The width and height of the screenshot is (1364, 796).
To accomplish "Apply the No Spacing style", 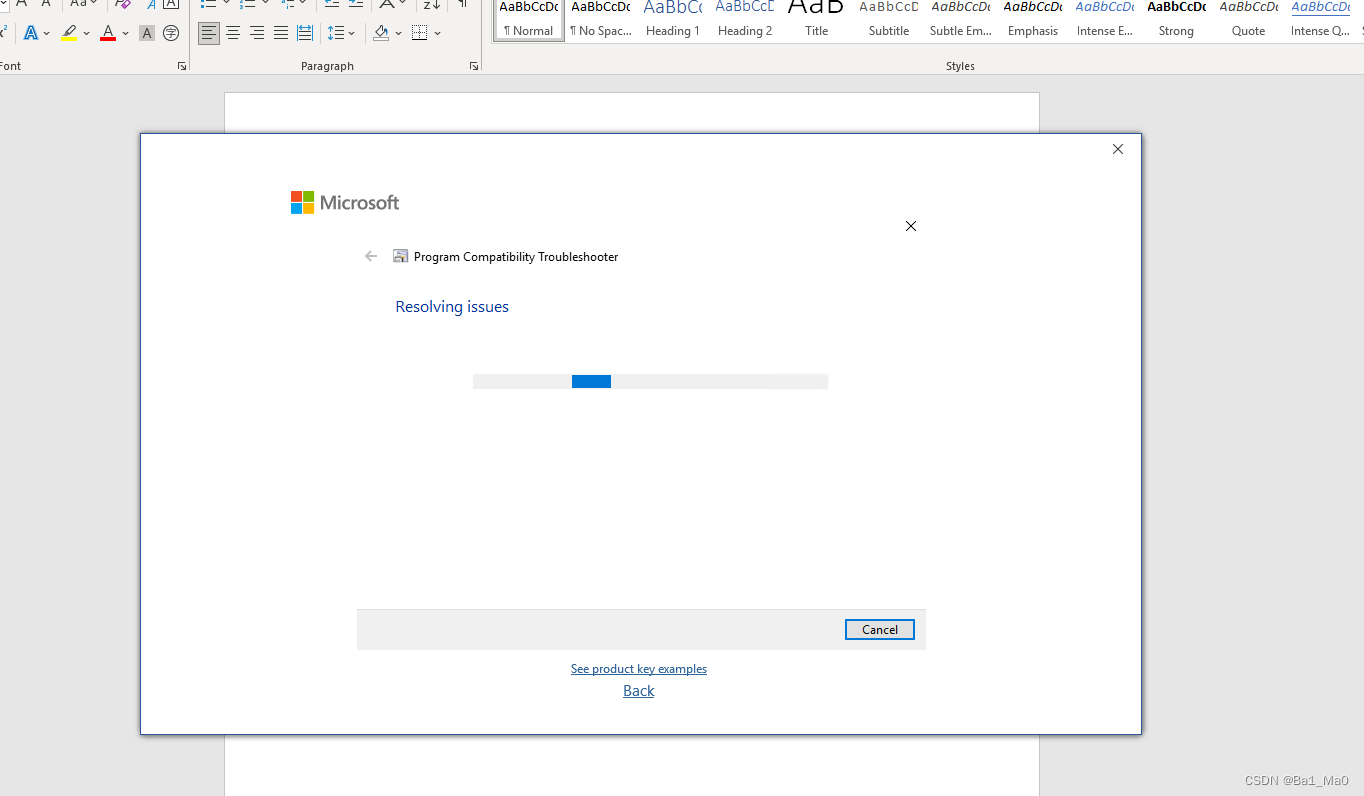I will pos(601,20).
